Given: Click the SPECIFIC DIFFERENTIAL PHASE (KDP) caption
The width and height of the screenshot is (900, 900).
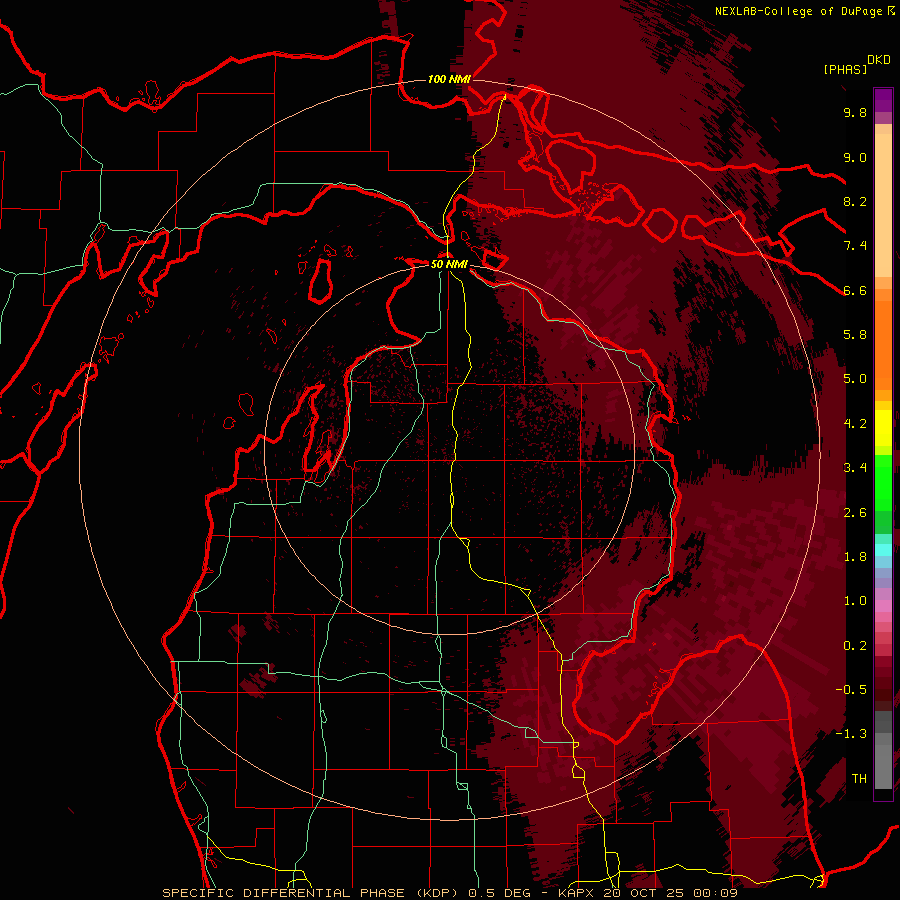Looking at the screenshot, I should click(313, 893).
